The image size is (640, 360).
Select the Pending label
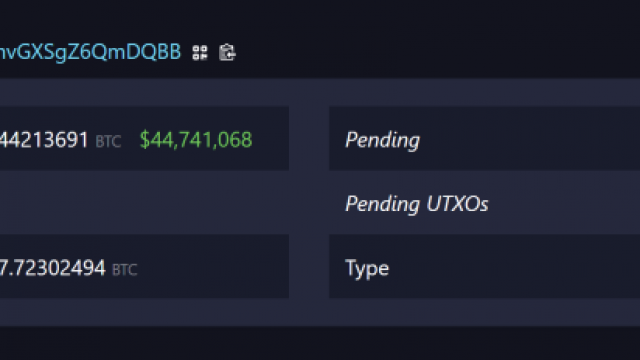coord(382,141)
